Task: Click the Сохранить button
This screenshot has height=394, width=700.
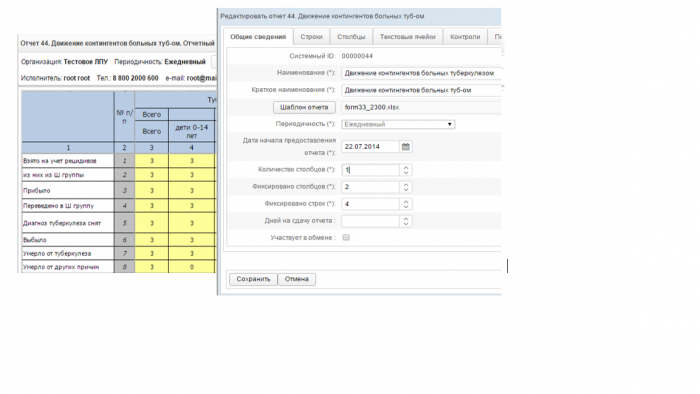Action: [253, 279]
